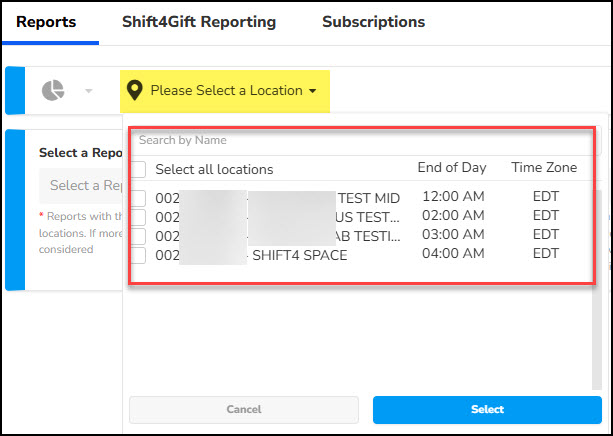Tick the checkbox for 02:00 AM location
Screen dimensions: 613x436
[138, 217]
